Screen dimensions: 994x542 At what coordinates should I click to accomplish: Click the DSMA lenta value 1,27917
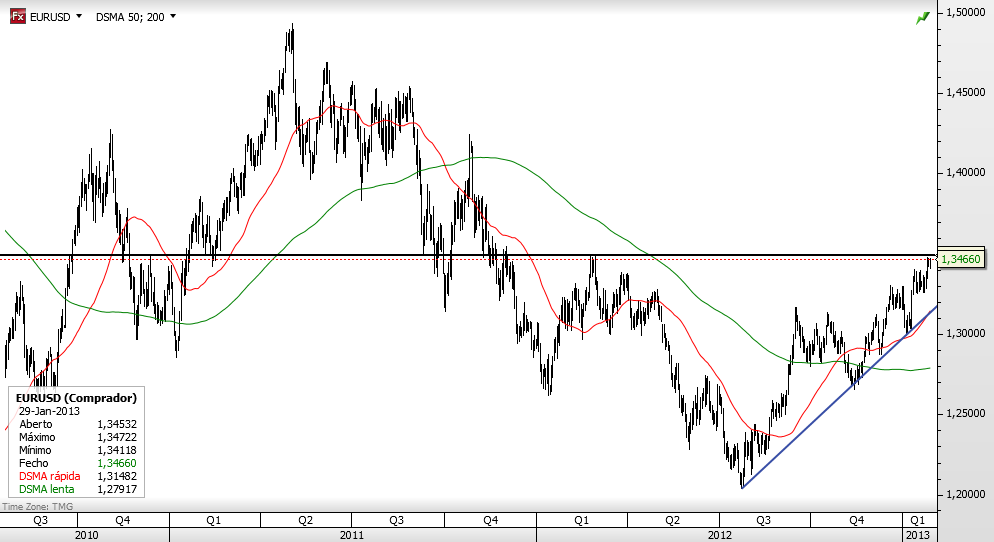click(x=117, y=489)
